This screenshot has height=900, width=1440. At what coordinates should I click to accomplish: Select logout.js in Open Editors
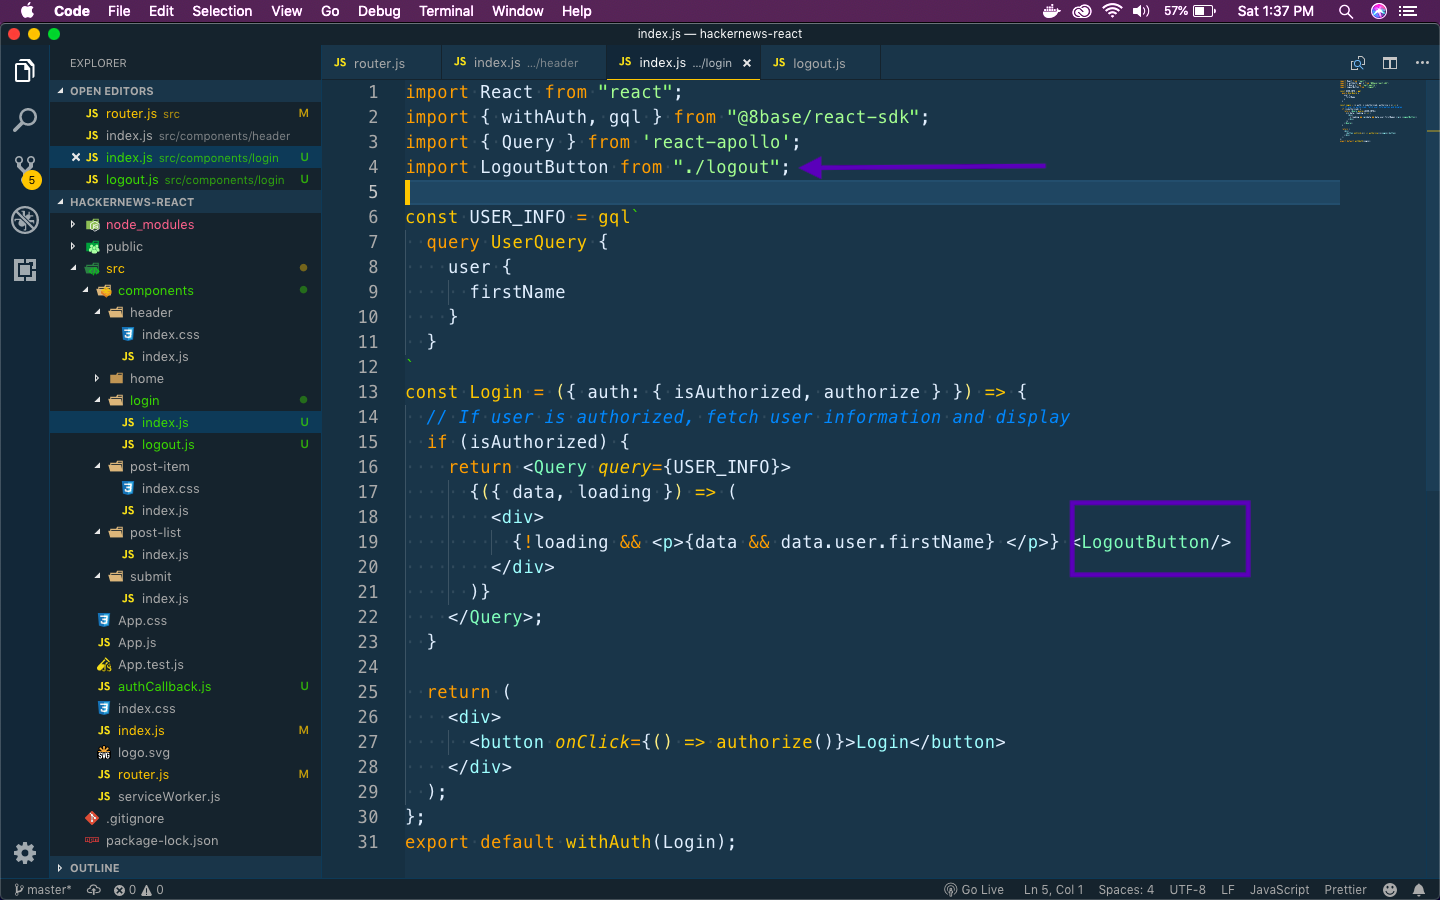pyautogui.click(x=185, y=180)
